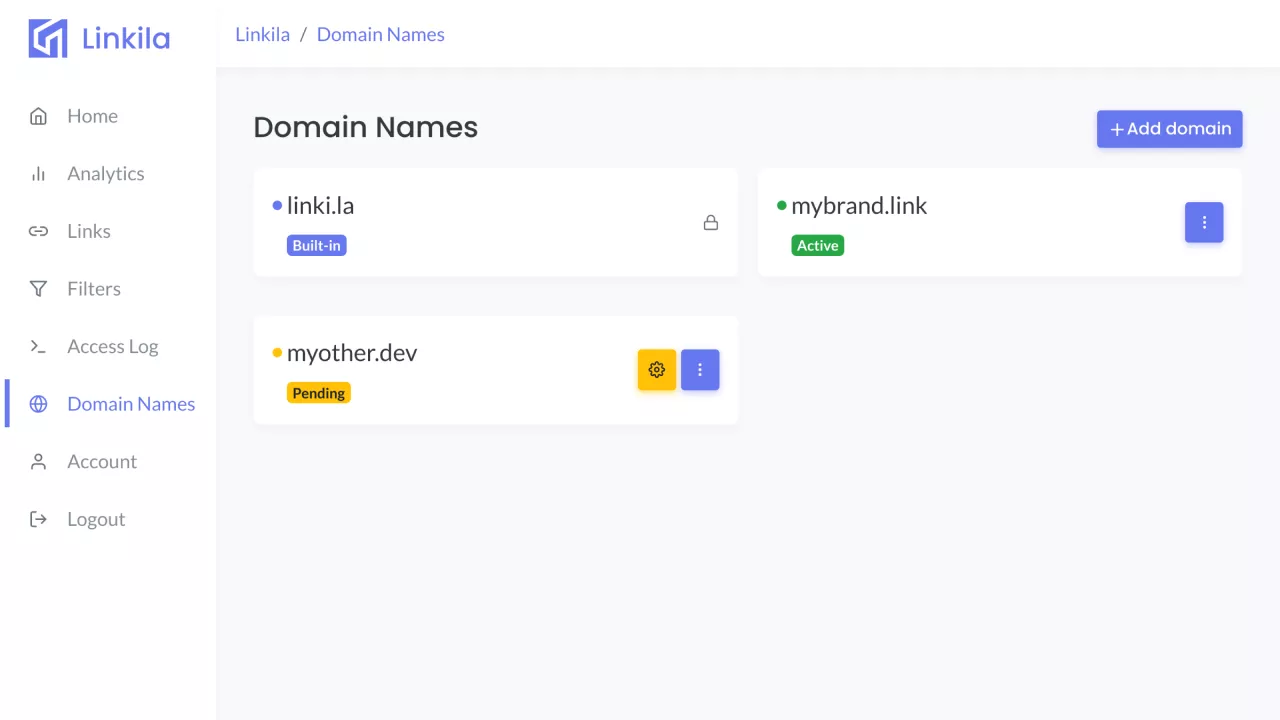
Task: Click the Analytics bar chart icon
Action: [38, 174]
